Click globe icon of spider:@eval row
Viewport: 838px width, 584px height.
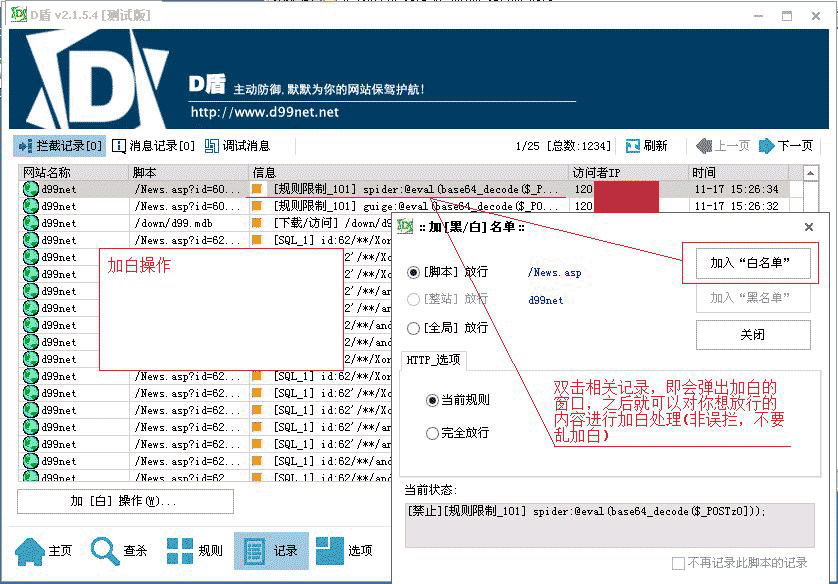click(30, 189)
